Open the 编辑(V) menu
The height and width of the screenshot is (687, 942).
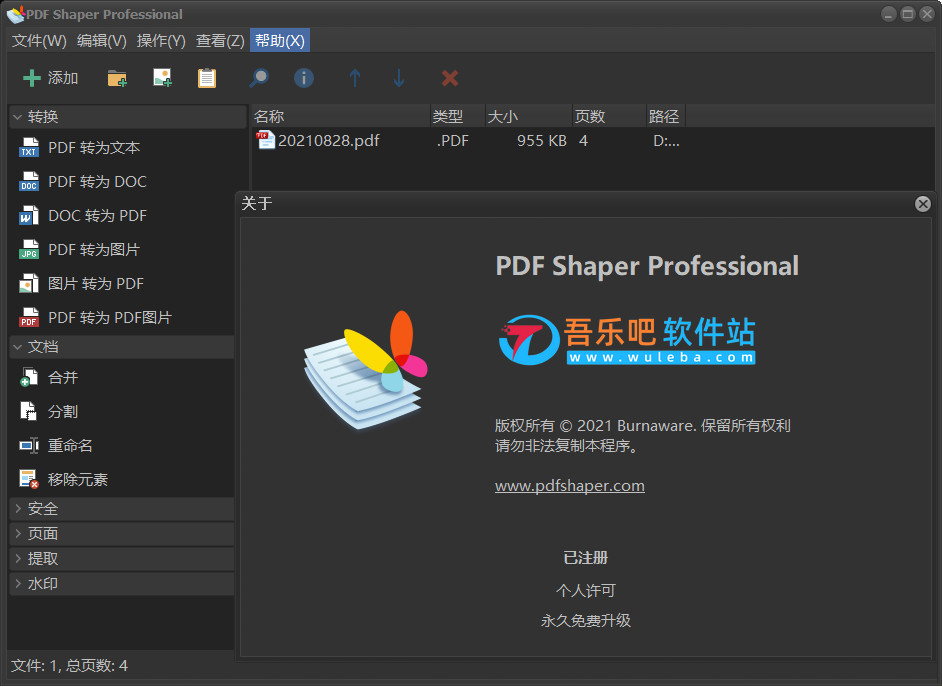coord(102,41)
